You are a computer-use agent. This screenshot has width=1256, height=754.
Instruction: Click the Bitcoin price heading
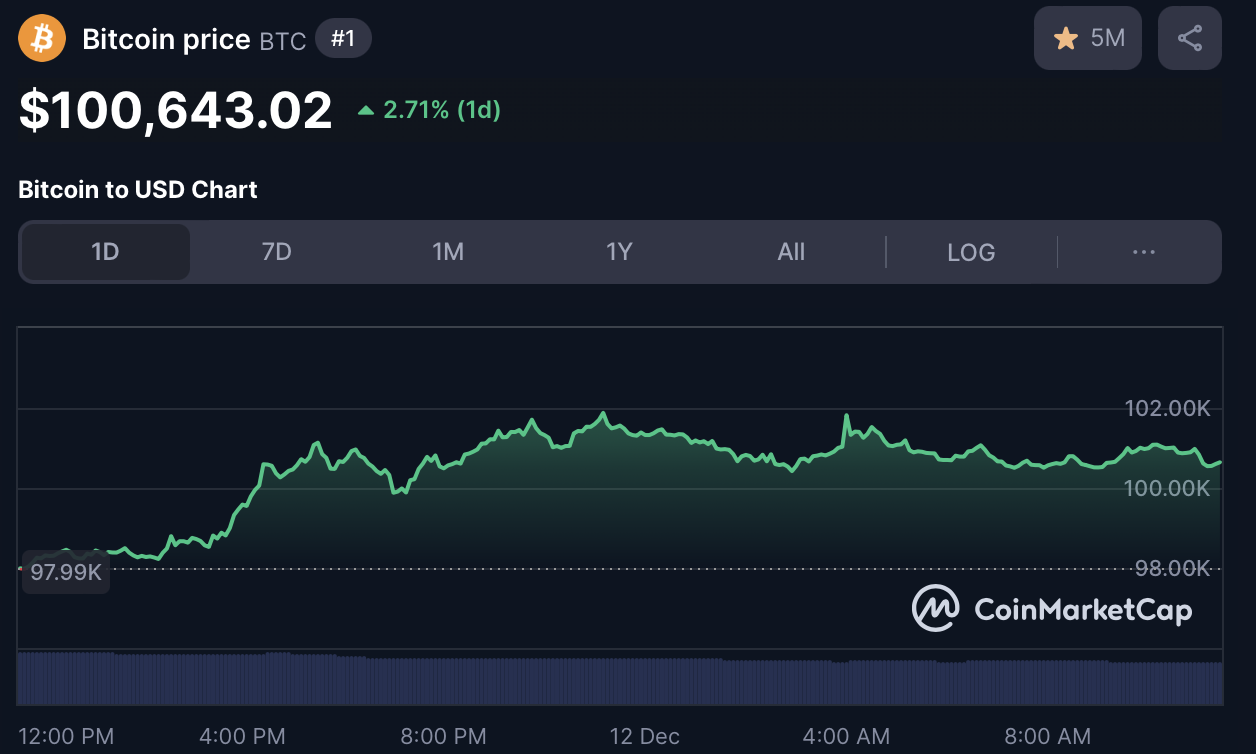[x=166, y=39]
